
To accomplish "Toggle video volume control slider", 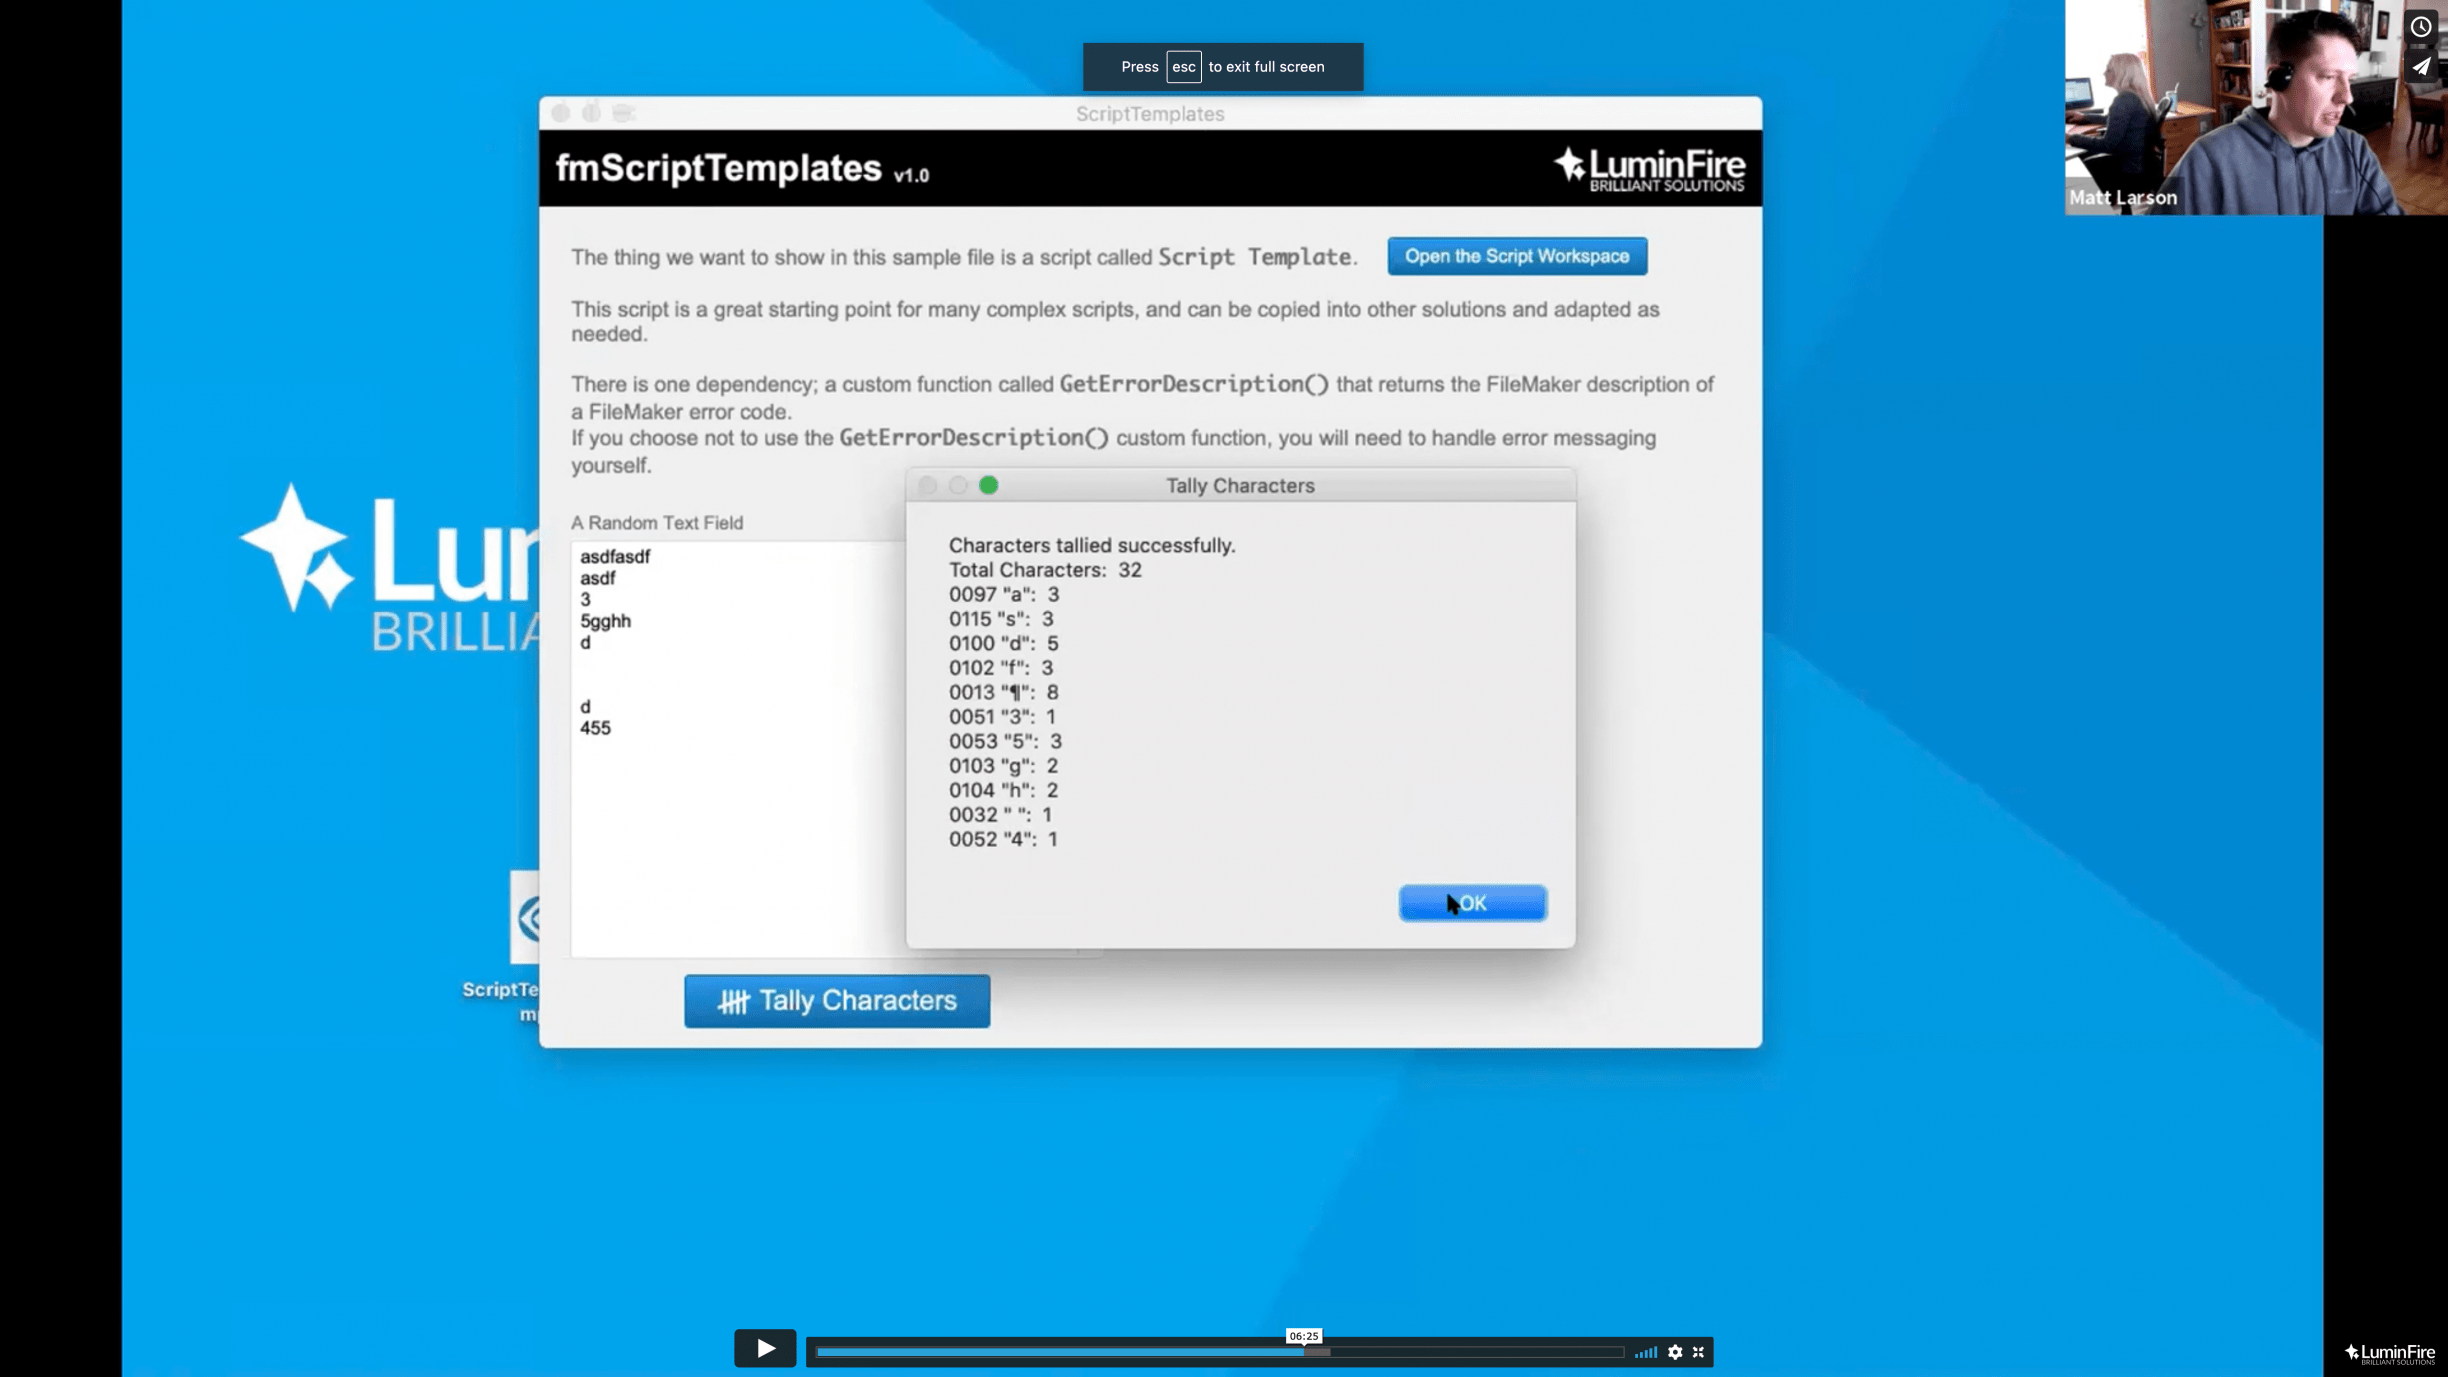I will click(1646, 1350).
